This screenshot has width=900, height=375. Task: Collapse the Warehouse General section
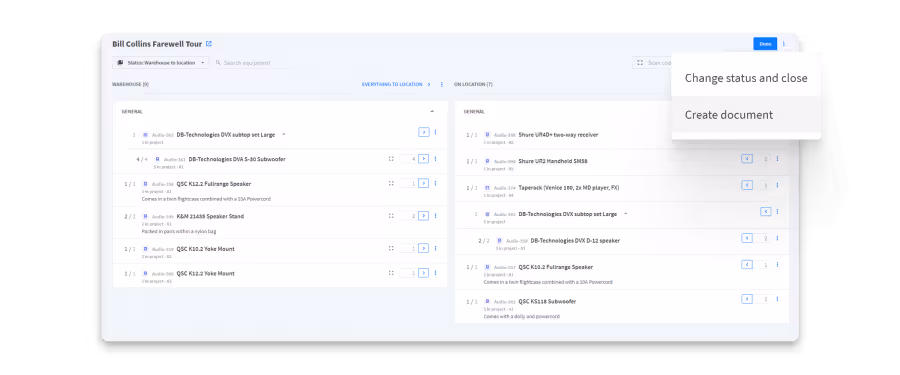click(432, 111)
